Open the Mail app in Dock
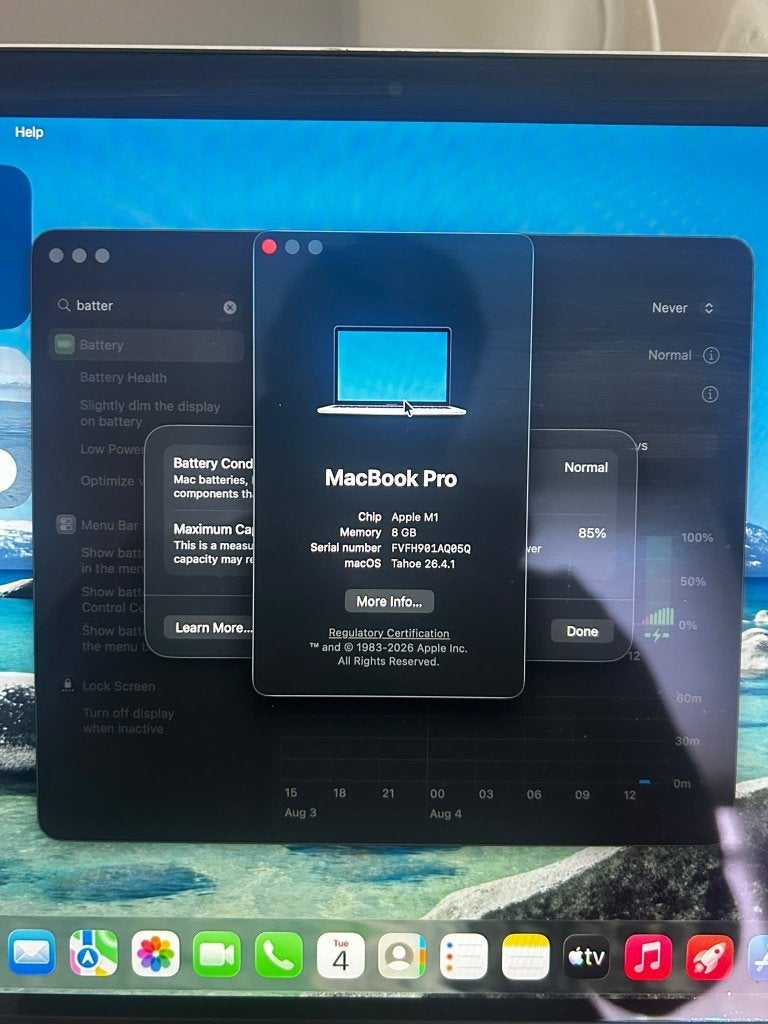 (31, 953)
